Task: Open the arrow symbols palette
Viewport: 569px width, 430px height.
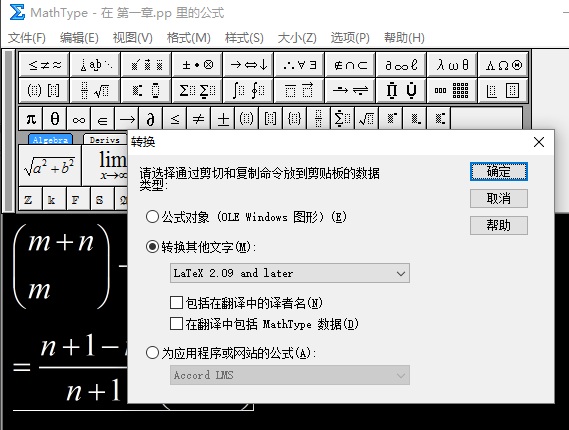Action: 249,65
